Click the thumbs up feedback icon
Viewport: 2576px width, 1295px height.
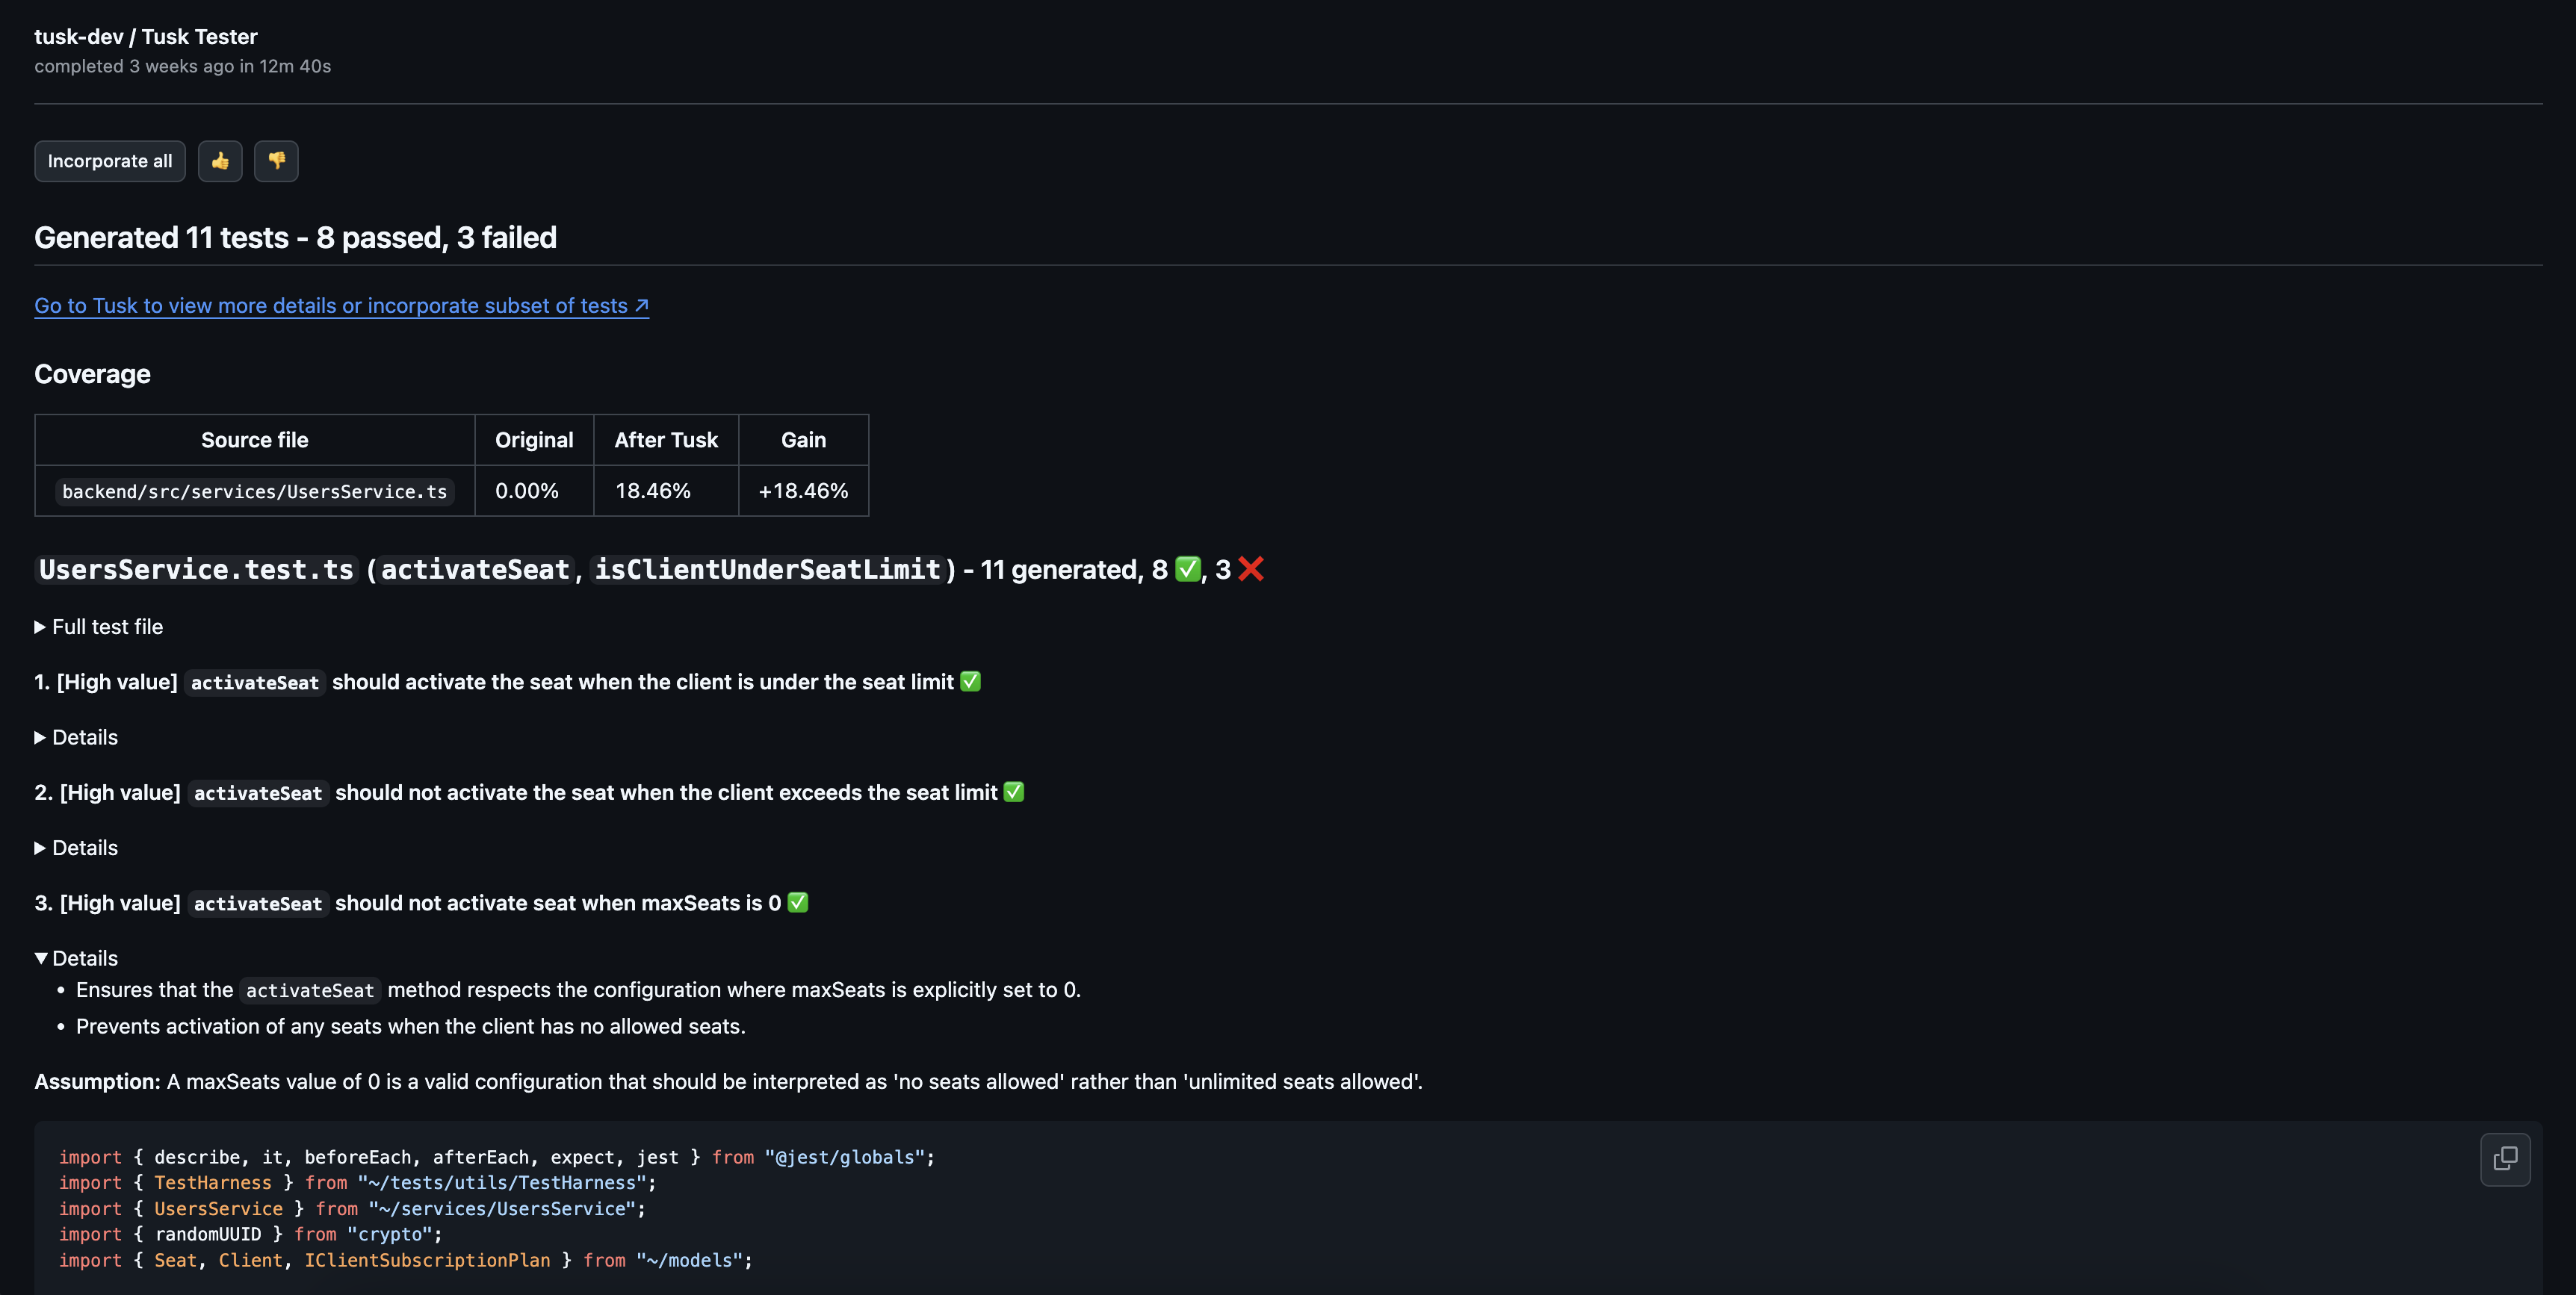(x=220, y=160)
